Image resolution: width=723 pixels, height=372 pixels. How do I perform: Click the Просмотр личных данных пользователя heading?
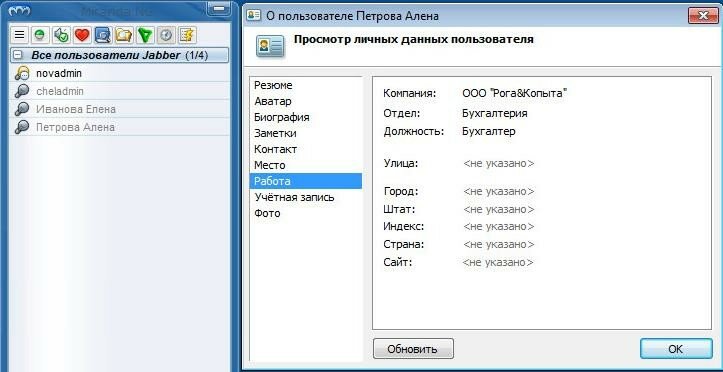414,40
